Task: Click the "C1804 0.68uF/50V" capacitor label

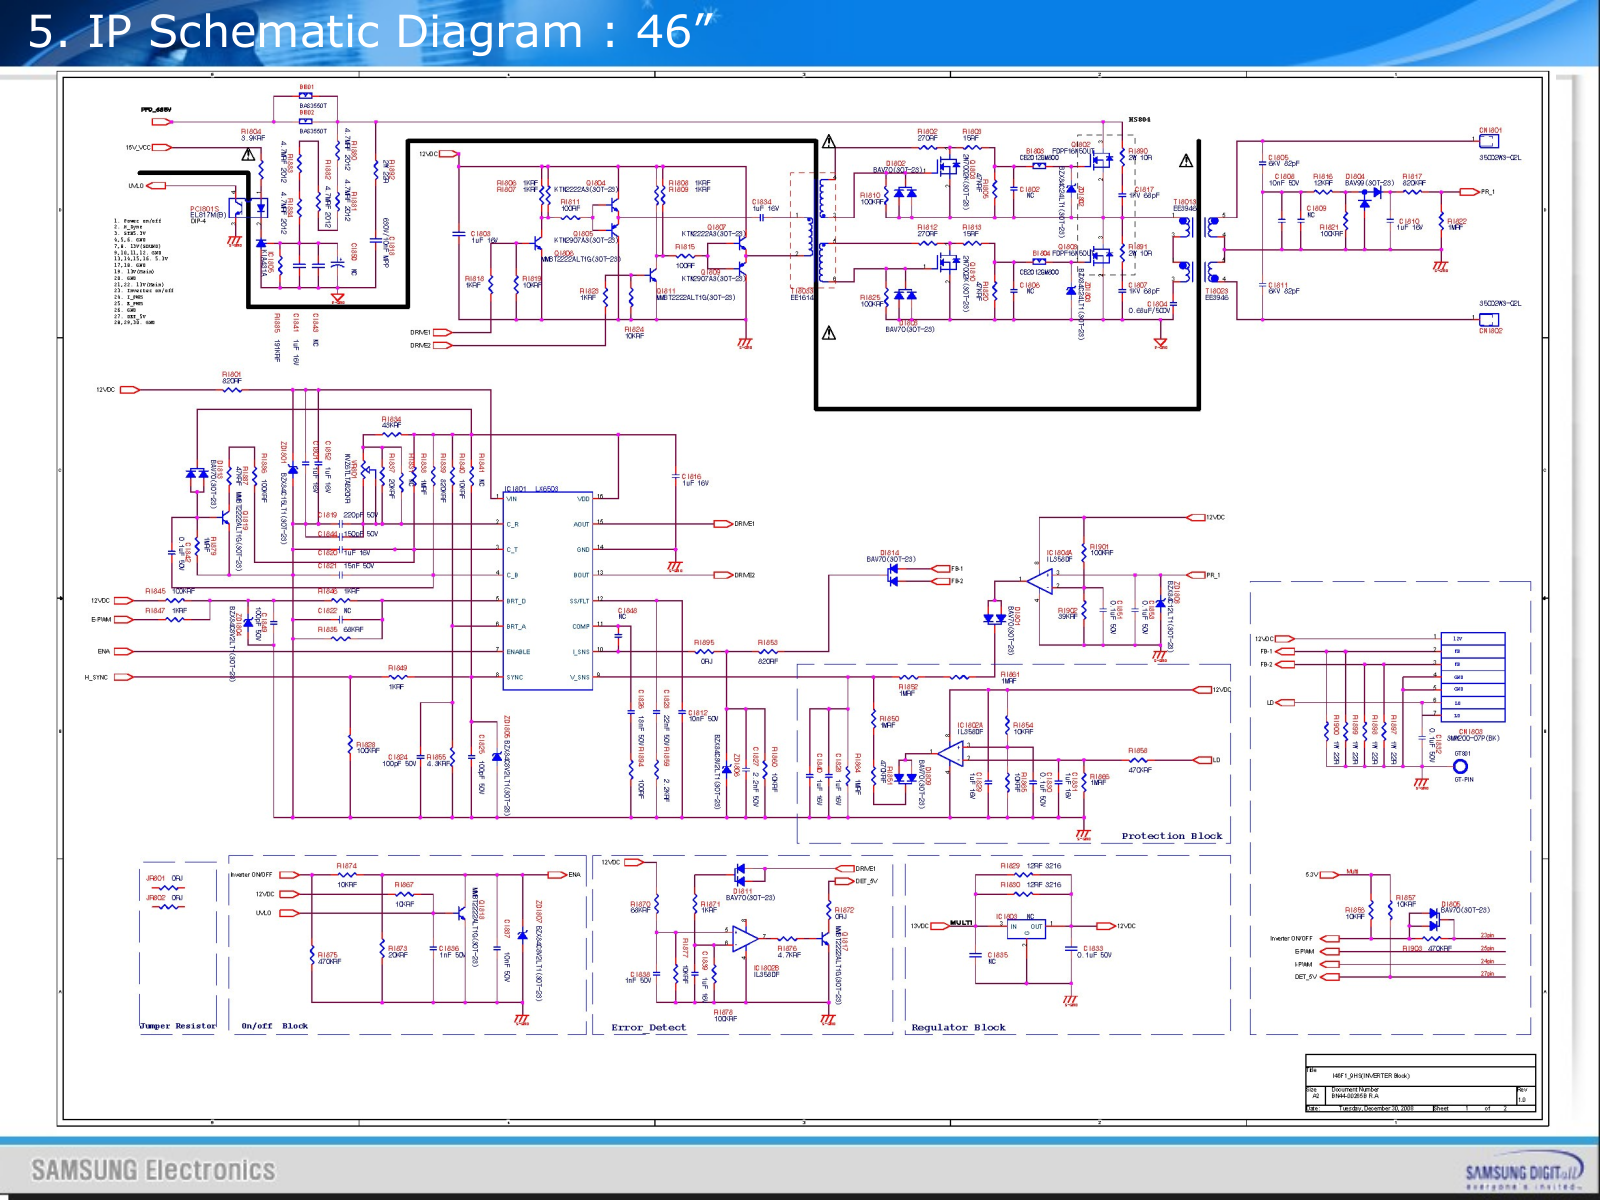Action: 1150,307
